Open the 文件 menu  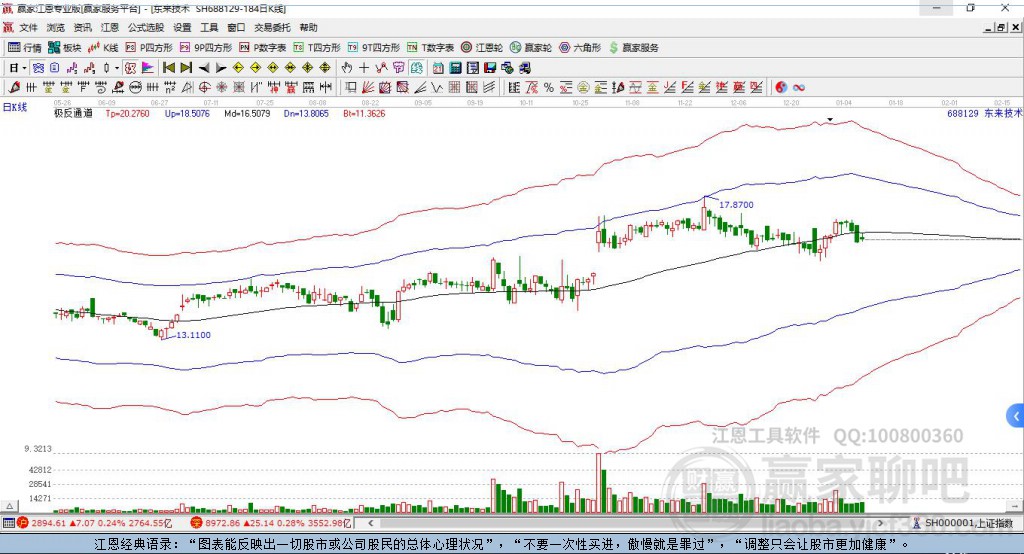[x=29, y=27]
